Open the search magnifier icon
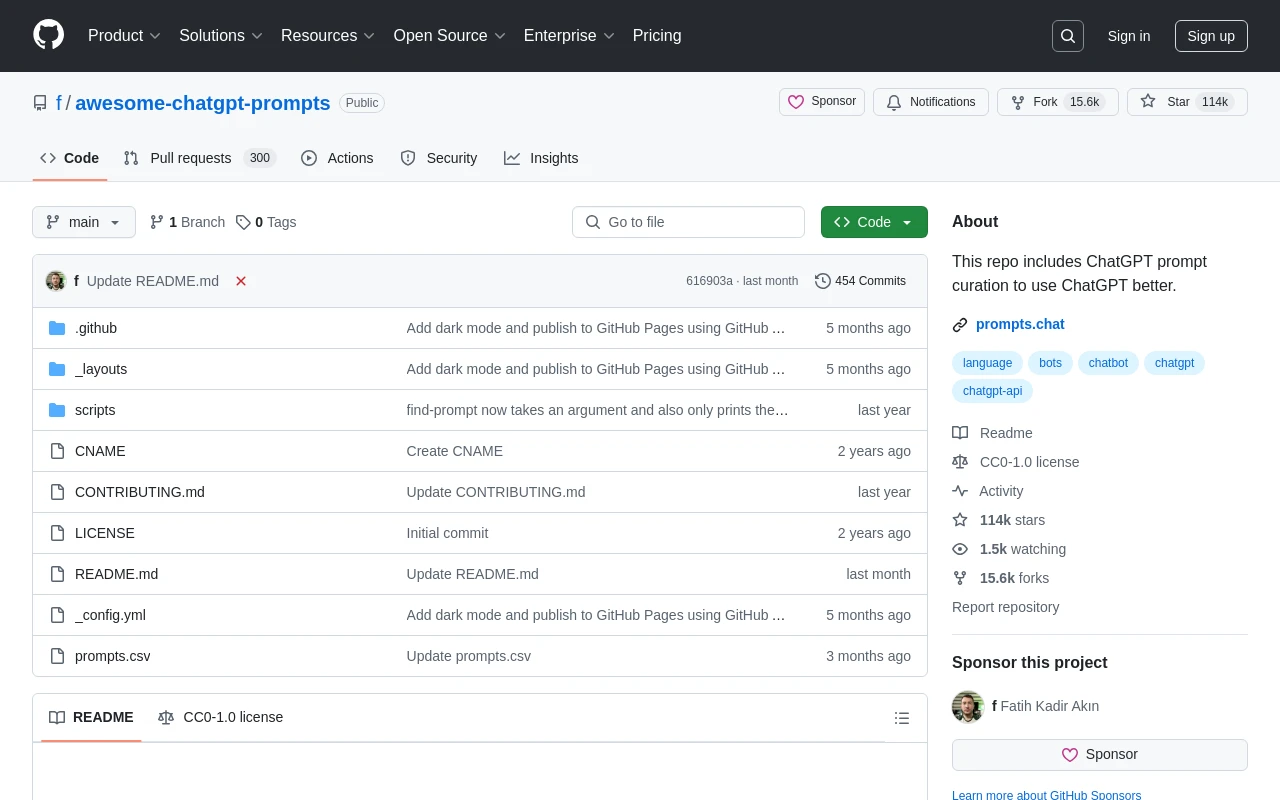The width and height of the screenshot is (1280, 800). (1068, 36)
